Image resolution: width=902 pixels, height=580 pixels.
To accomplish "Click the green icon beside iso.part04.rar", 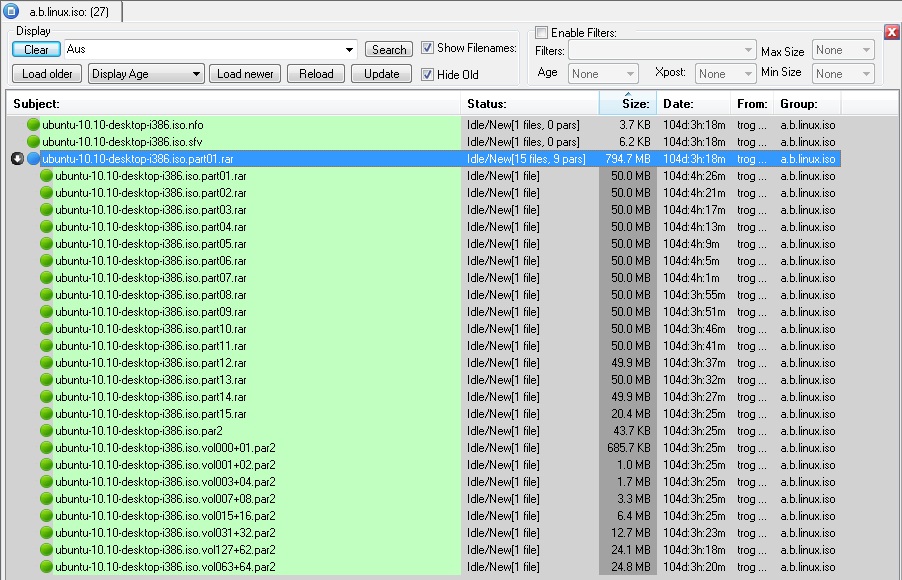I will click(47, 227).
